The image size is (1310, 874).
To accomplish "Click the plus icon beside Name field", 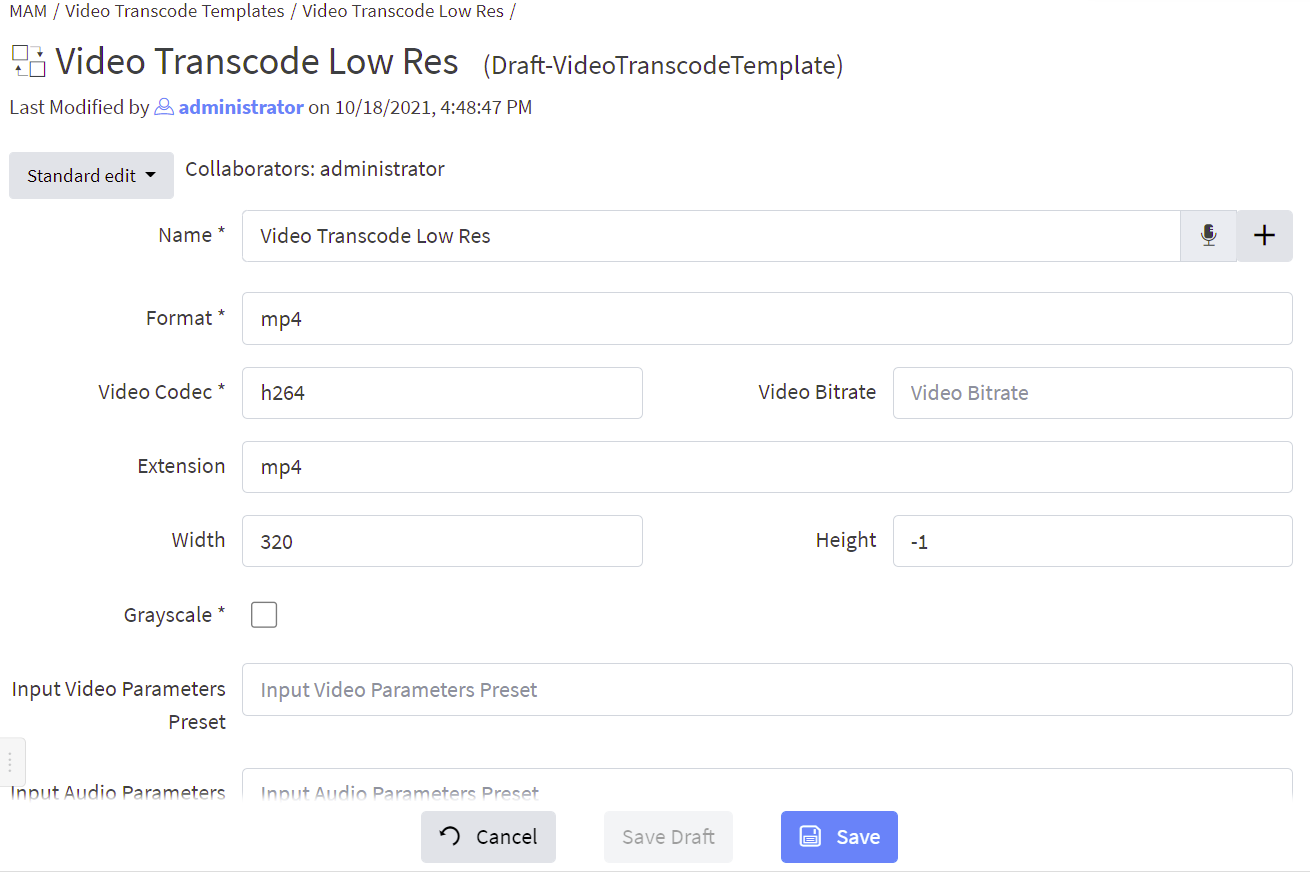I will coord(1264,236).
